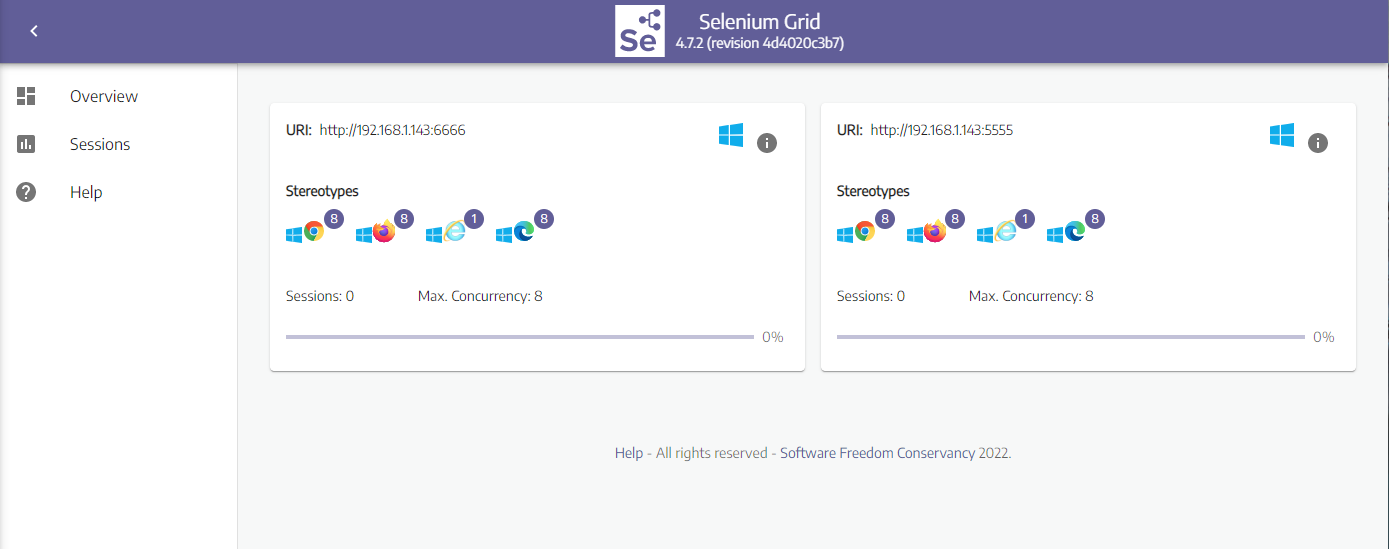
Task: Click Stereotypes label on node :6666
Action: [x=322, y=191]
